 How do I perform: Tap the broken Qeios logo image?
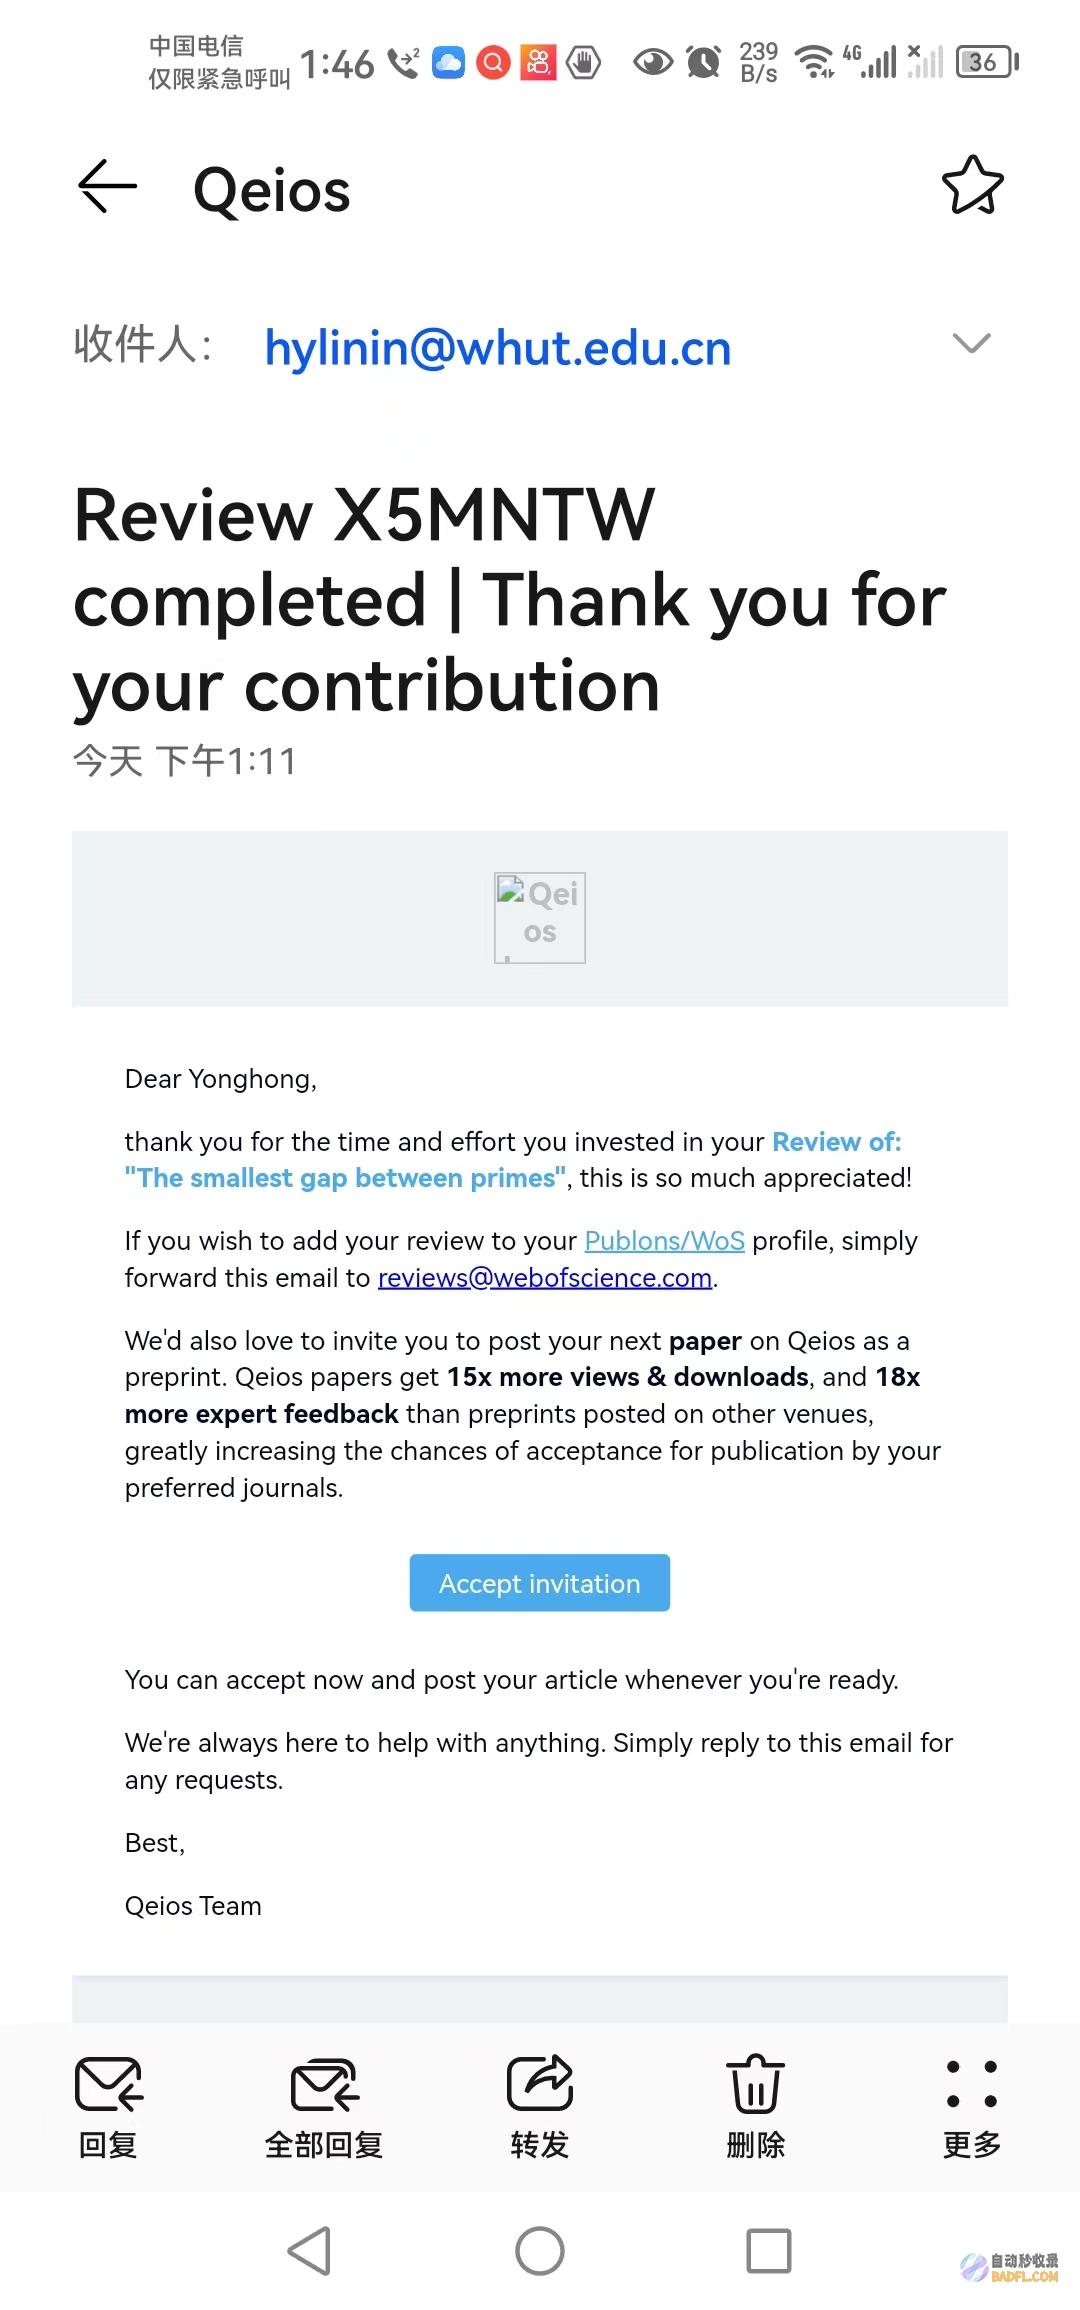540,917
